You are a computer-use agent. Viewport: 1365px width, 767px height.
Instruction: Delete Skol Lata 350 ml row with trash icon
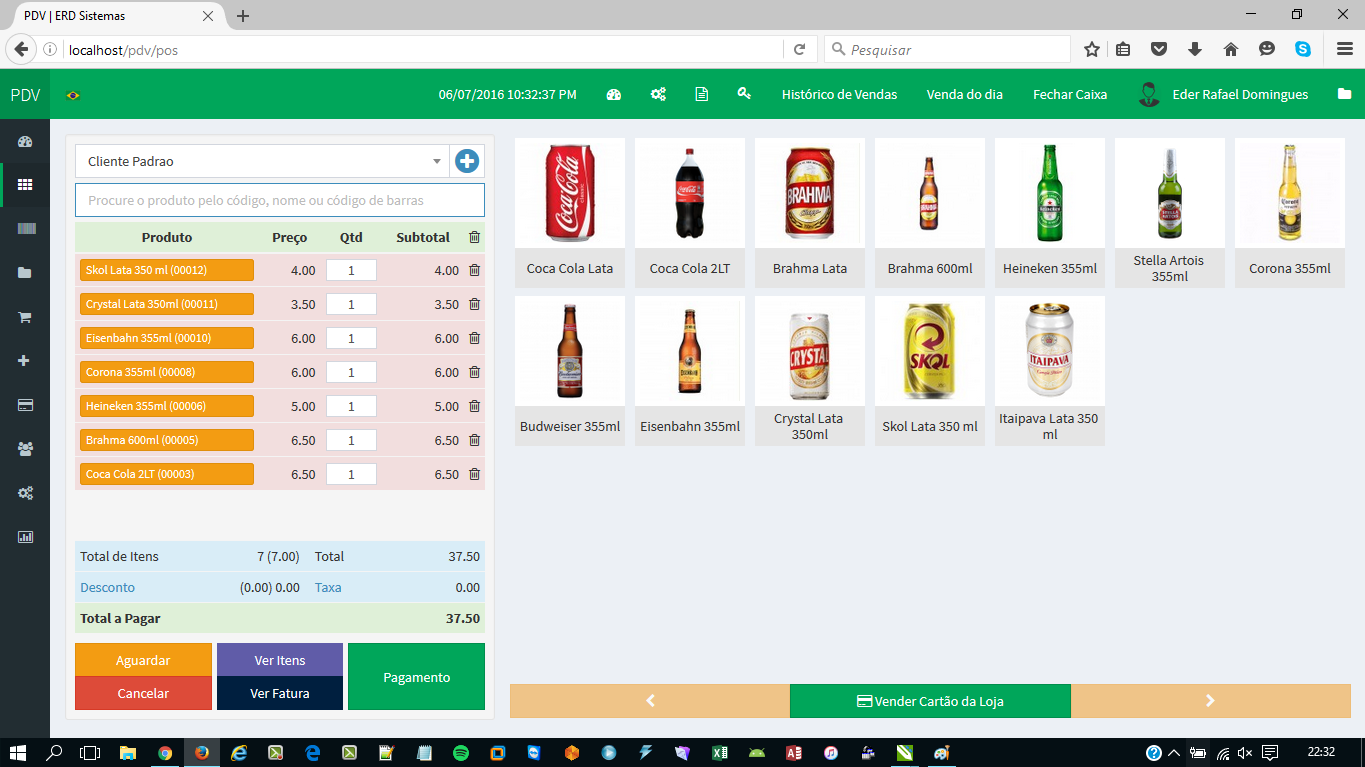pos(474,270)
